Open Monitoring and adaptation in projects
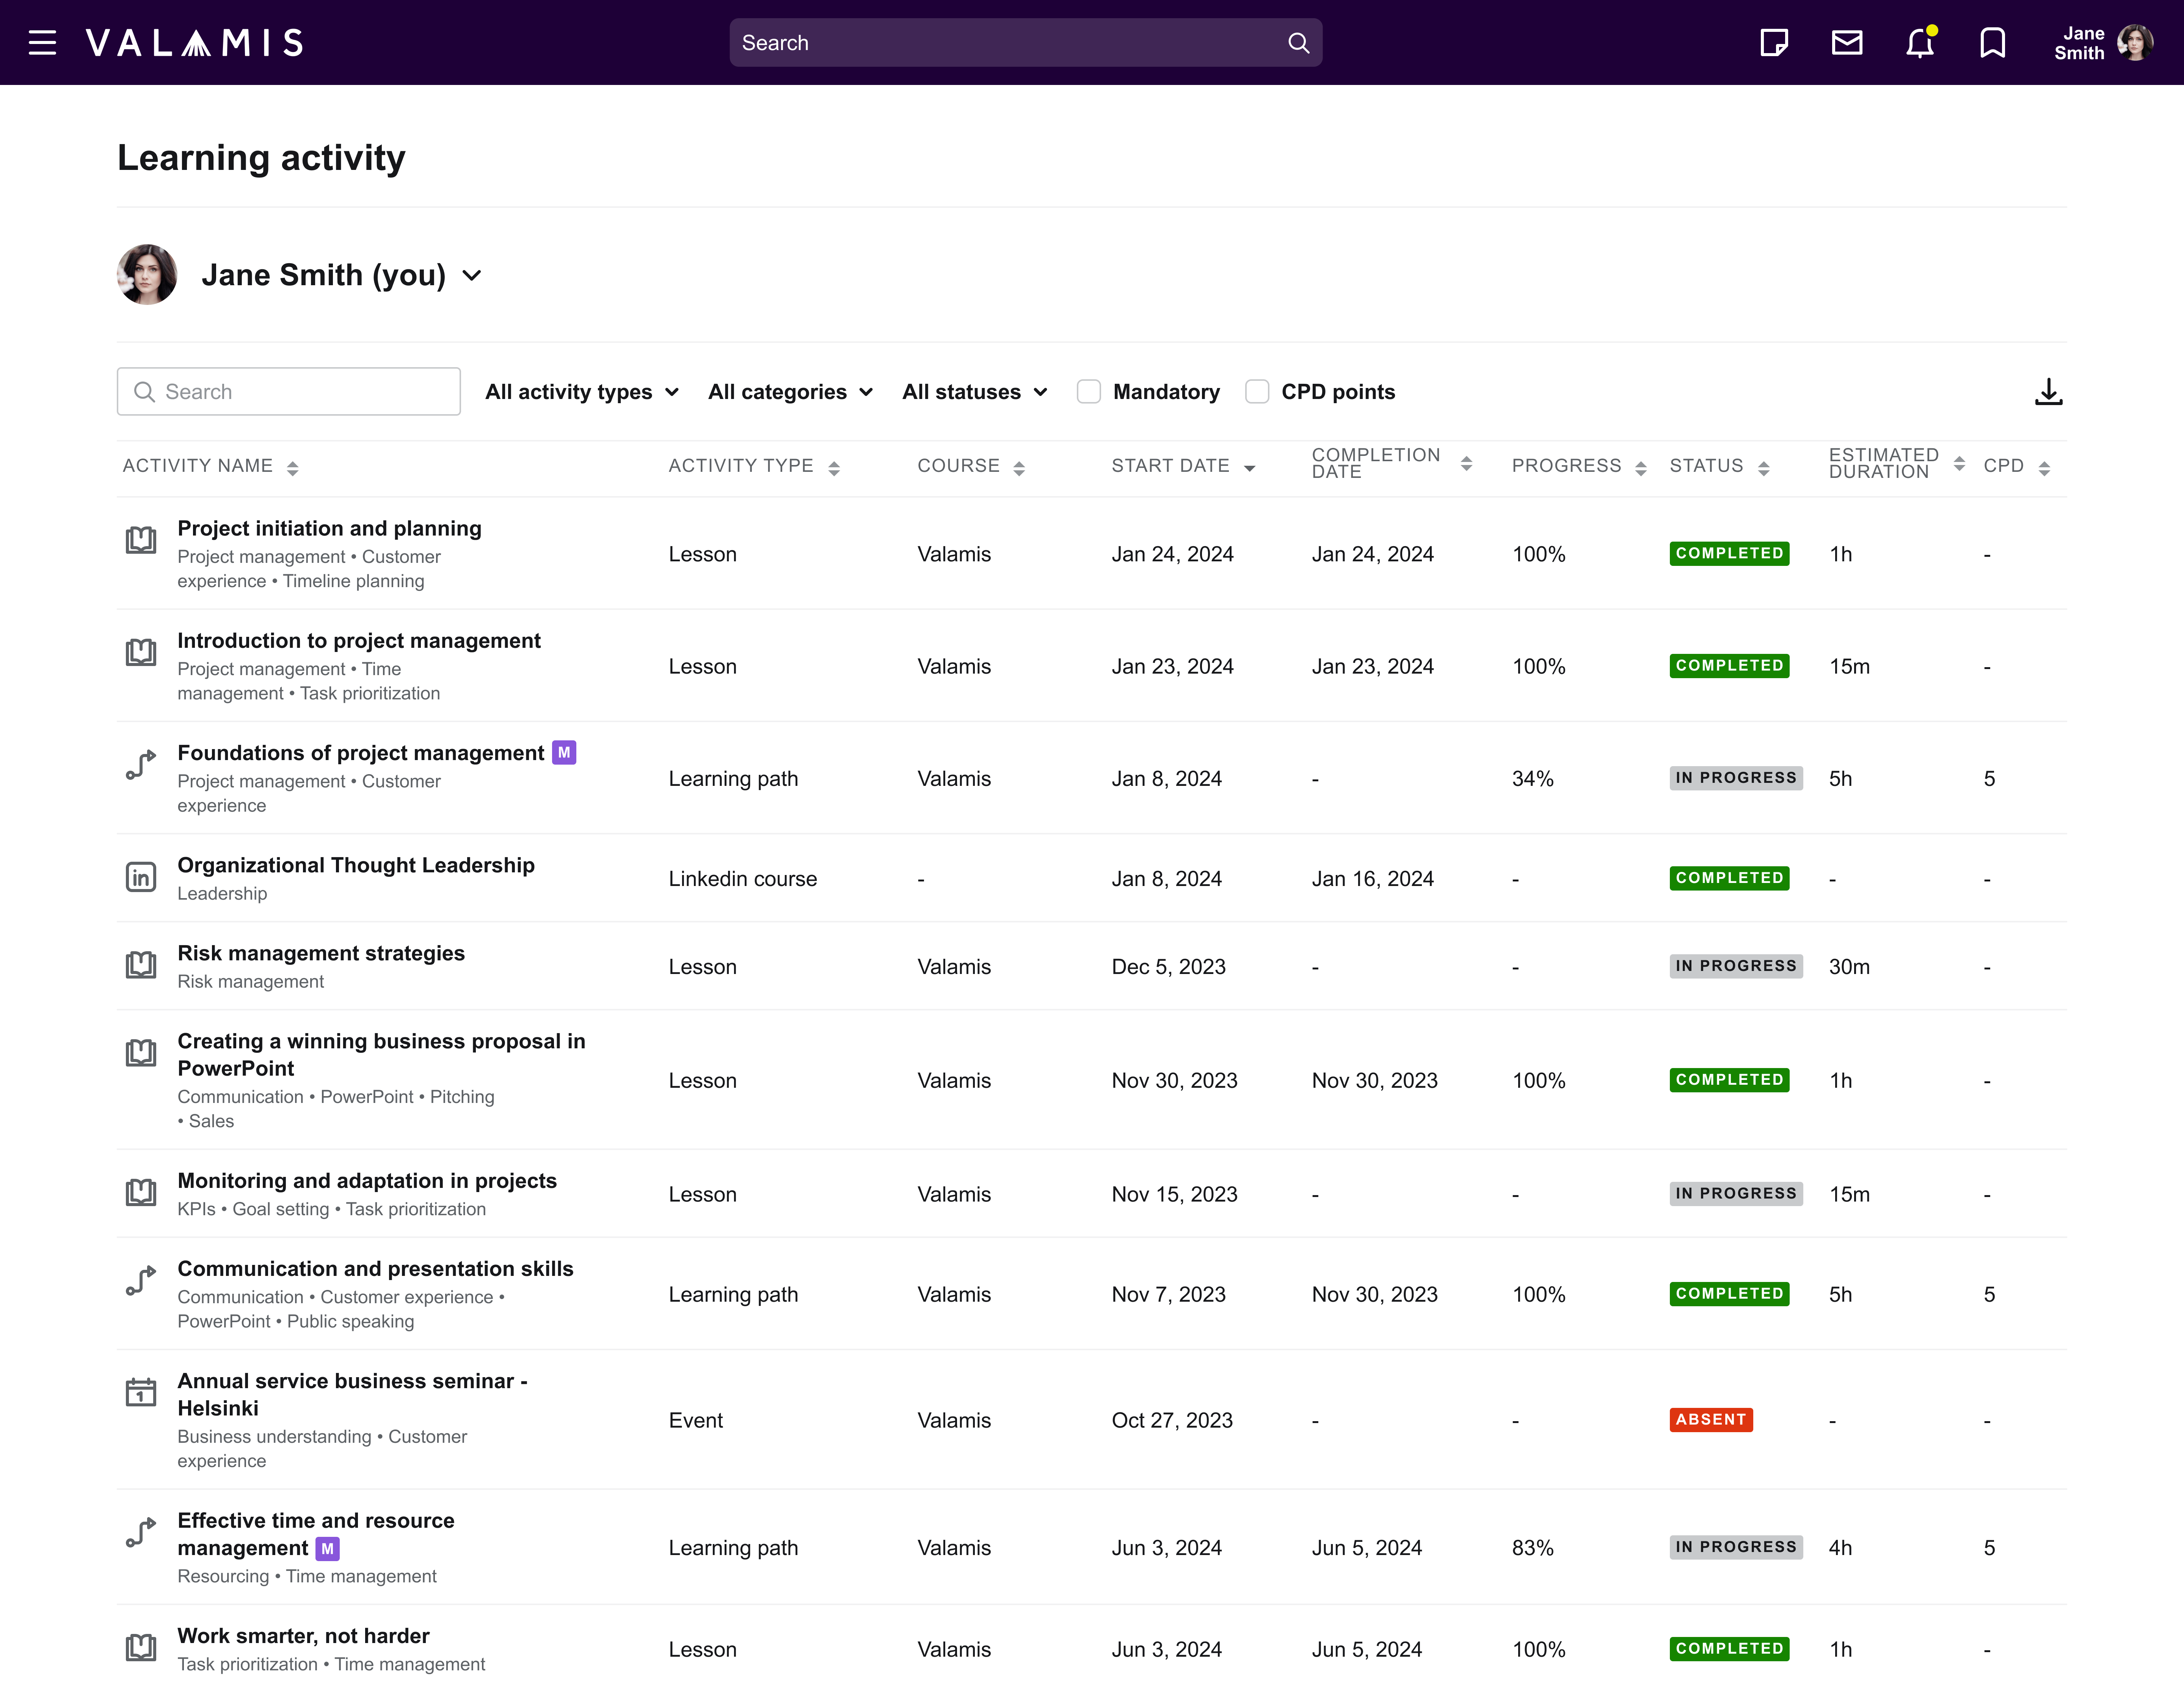Screen dimensions: 2184x1684 (367, 1181)
